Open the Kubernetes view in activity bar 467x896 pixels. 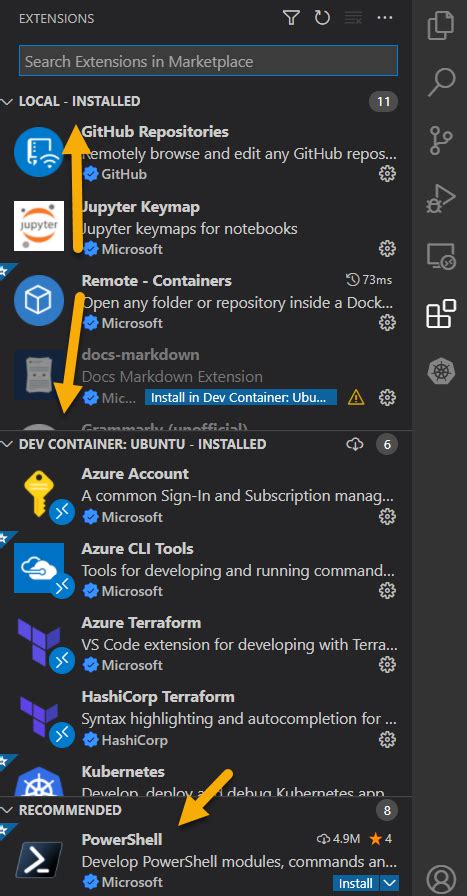pos(441,371)
